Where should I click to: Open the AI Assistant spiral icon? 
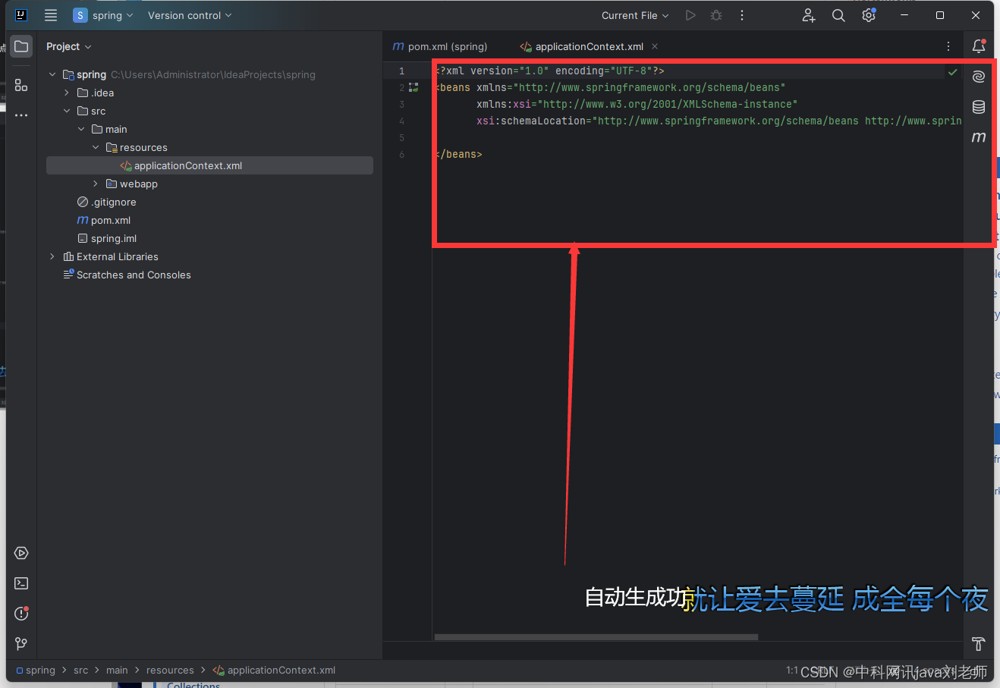point(978,77)
